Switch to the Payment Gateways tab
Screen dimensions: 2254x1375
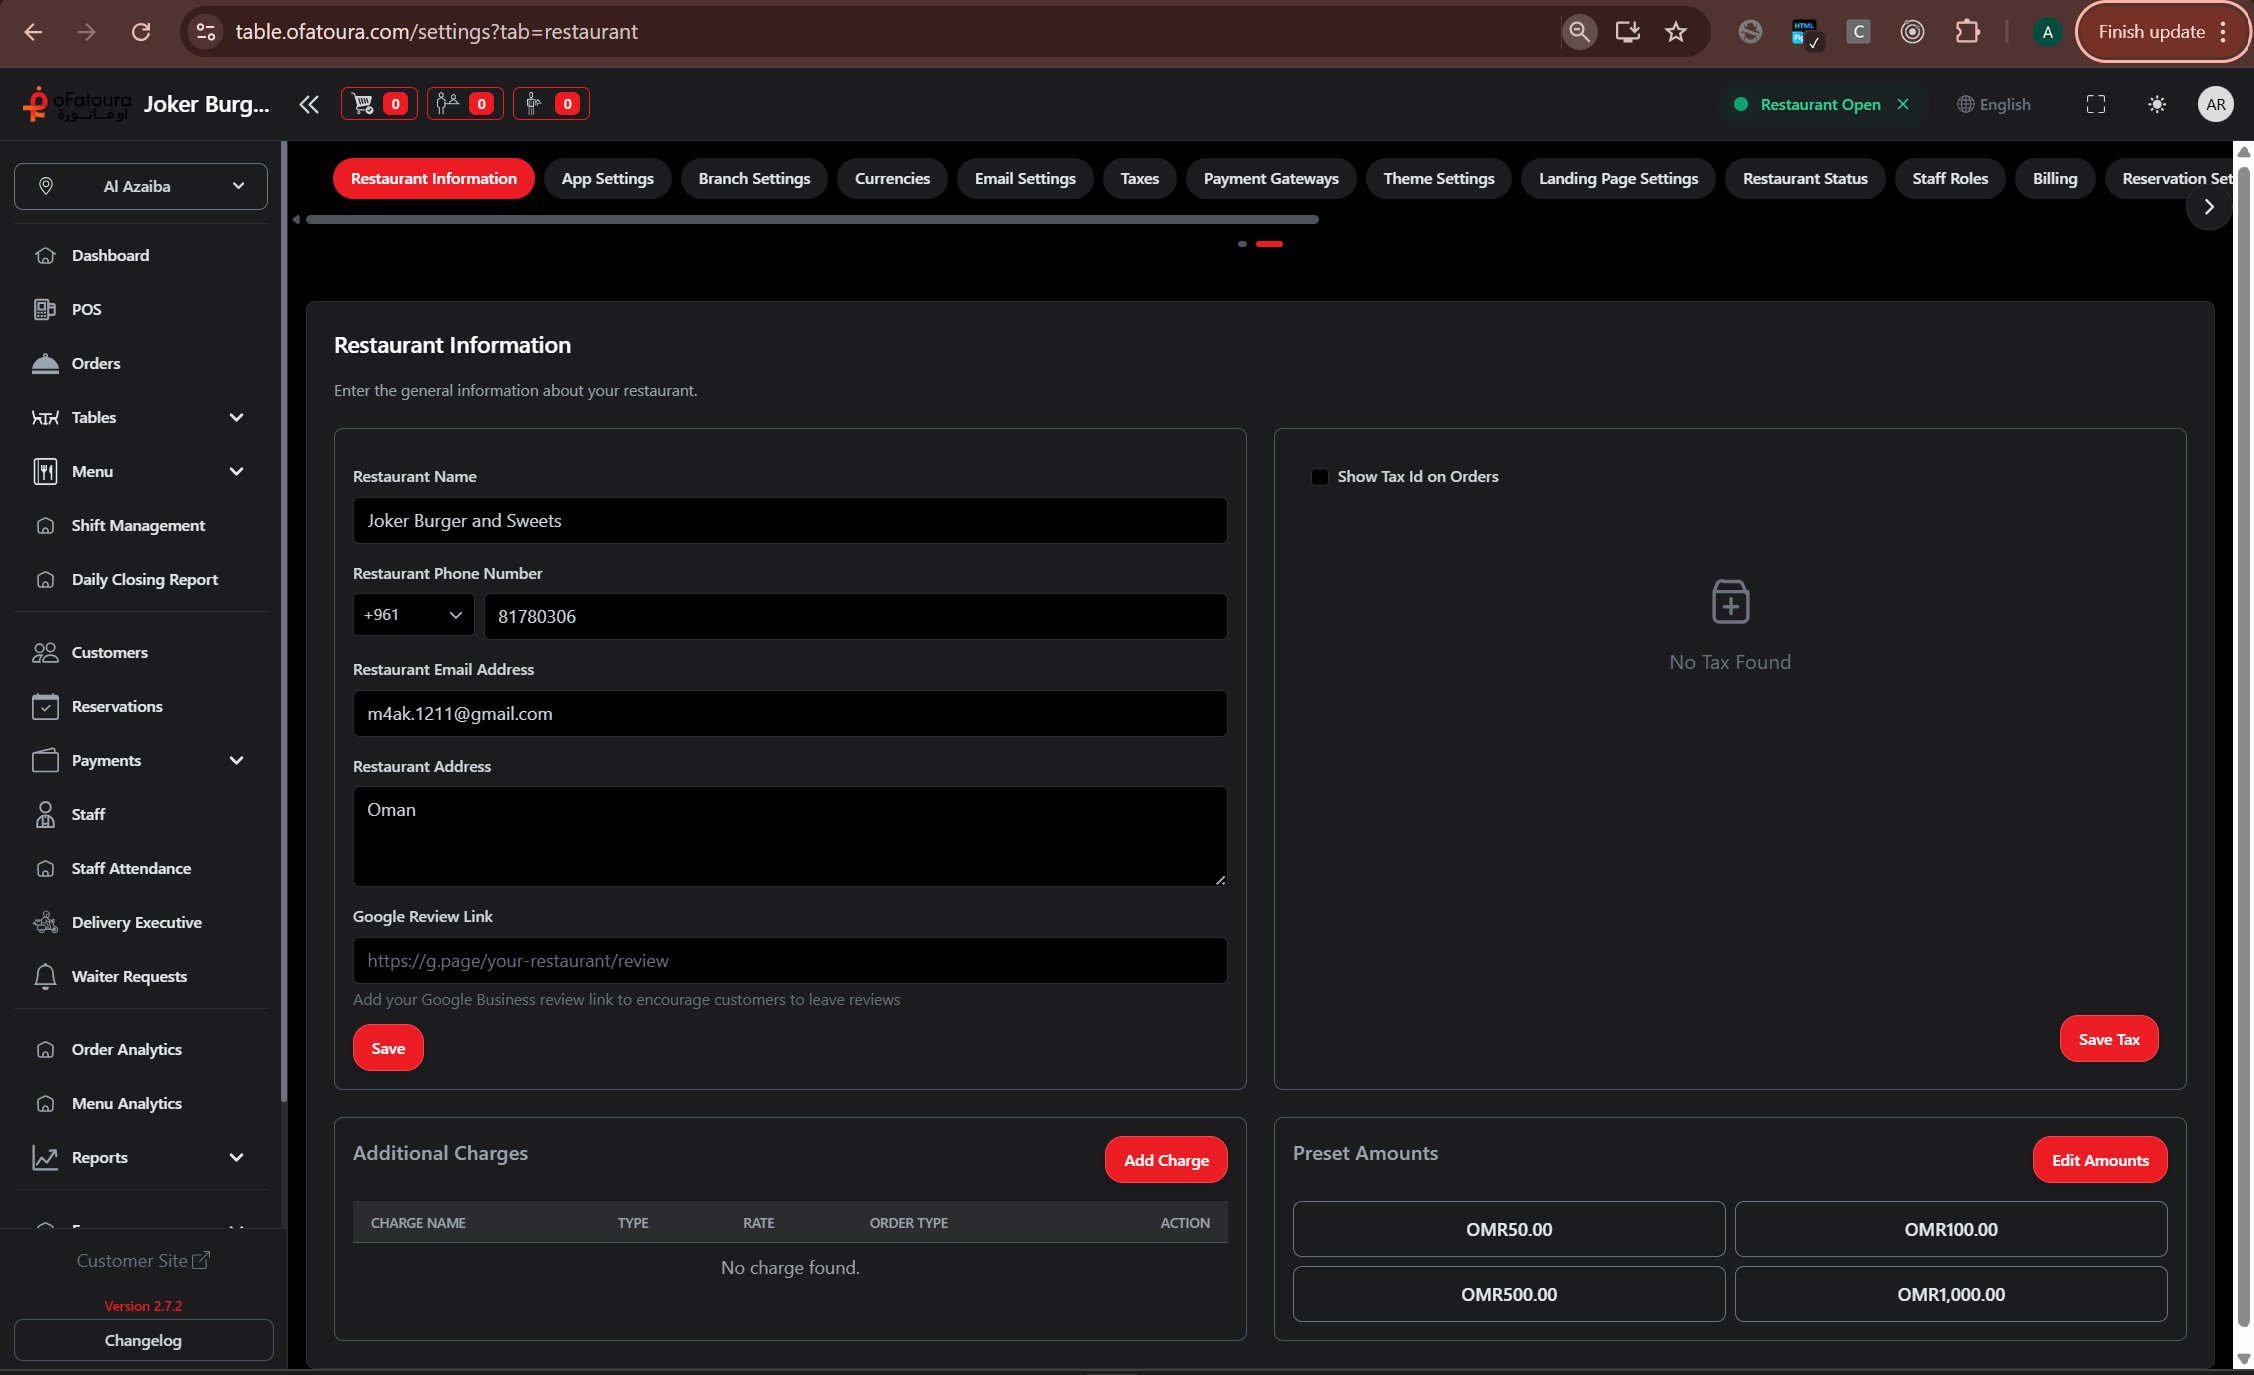tap(1270, 179)
